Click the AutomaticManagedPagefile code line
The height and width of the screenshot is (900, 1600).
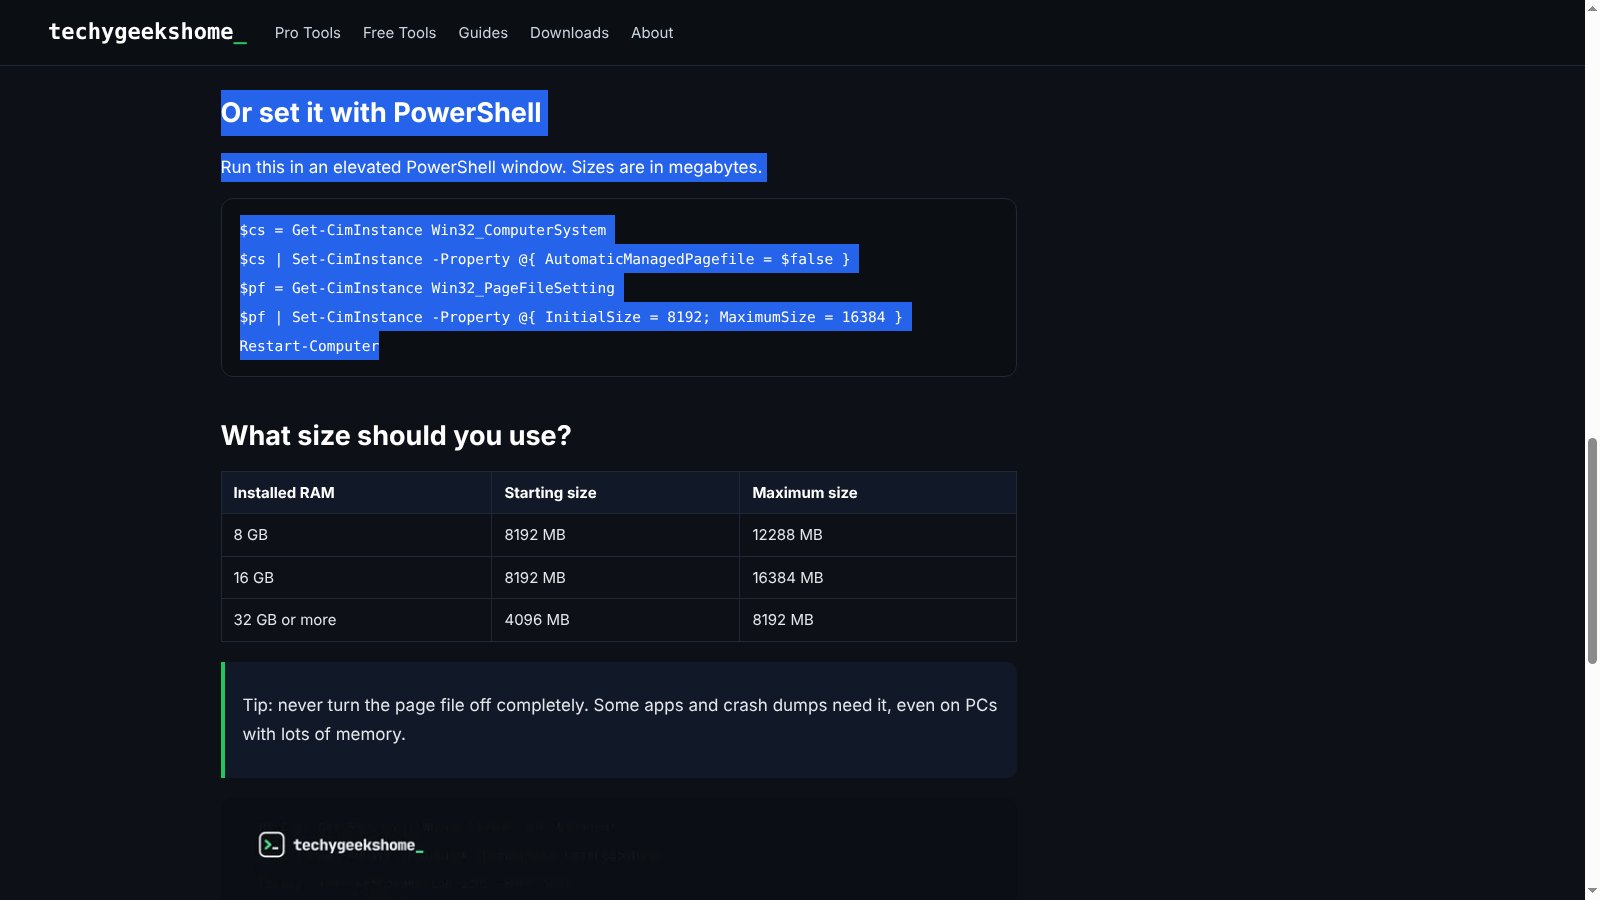pos(545,259)
